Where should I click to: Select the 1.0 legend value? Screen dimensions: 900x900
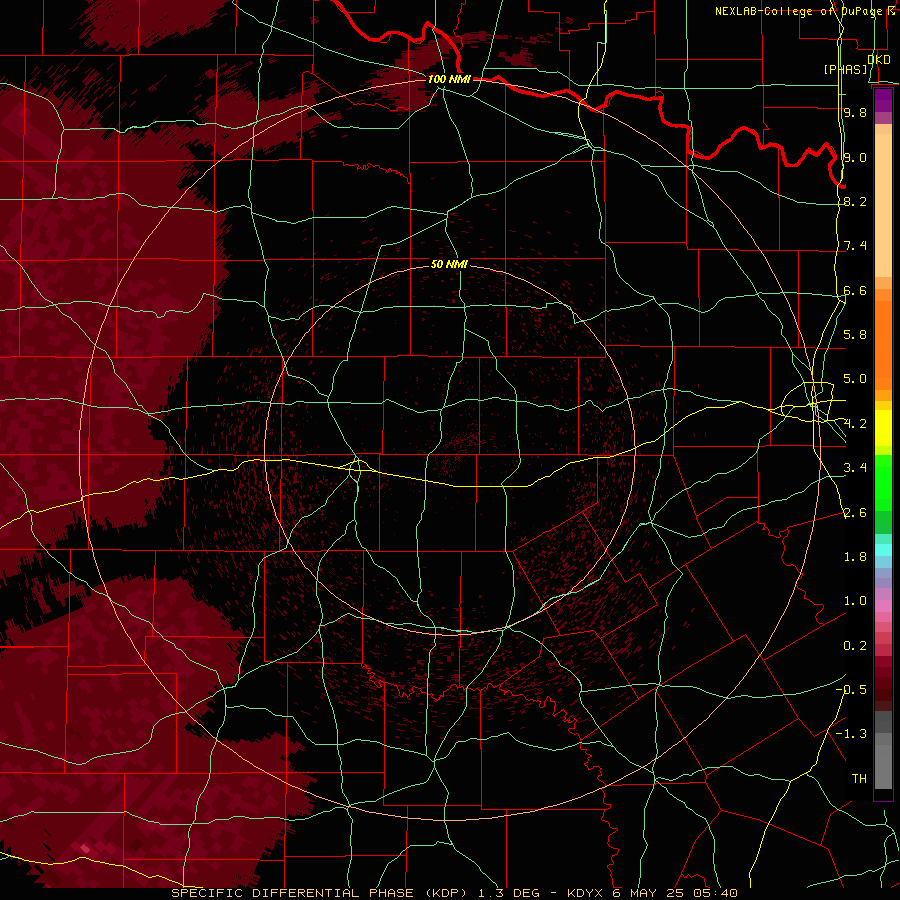pos(855,601)
